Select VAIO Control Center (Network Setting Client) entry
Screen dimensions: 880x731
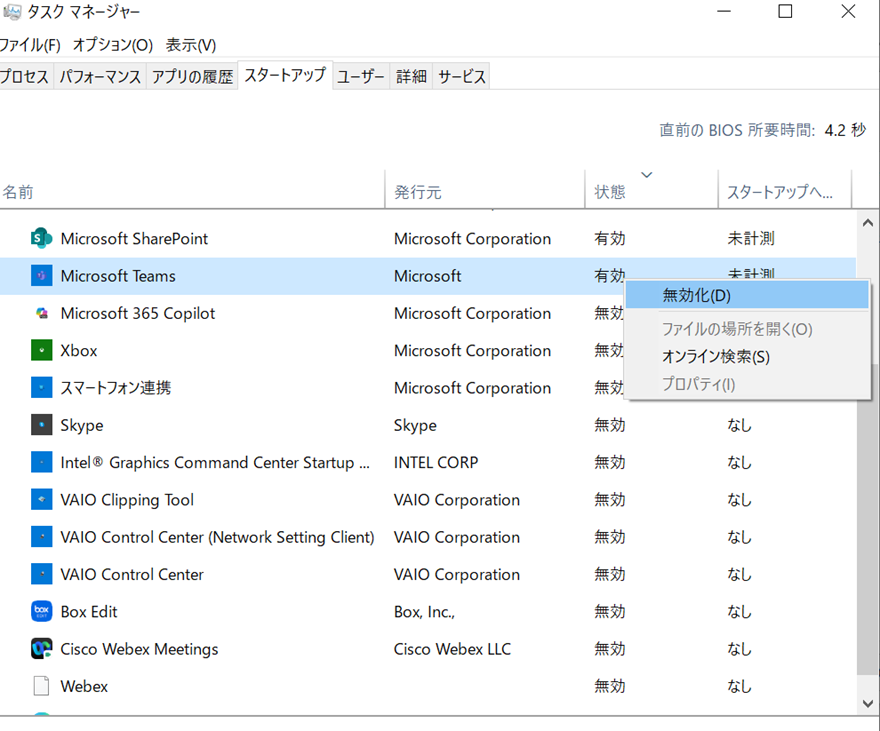pyautogui.click(x=217, y=537)
